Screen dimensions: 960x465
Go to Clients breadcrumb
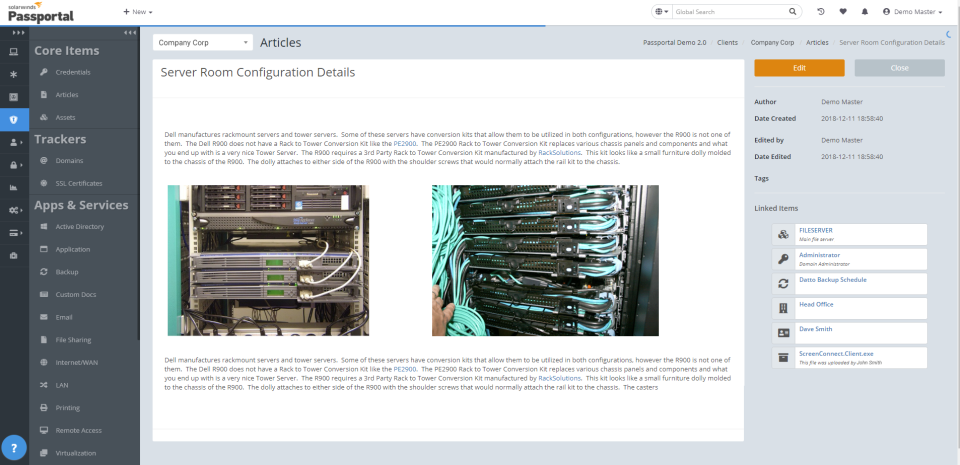pyautogui.click(x=727, y=43)
